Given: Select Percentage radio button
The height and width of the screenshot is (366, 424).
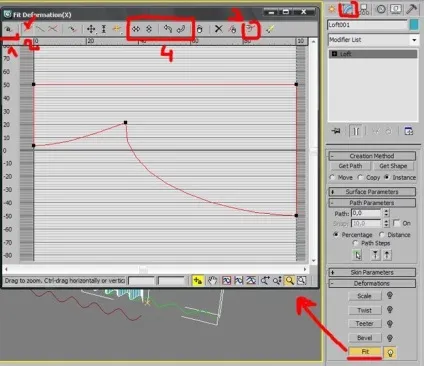Looking at the screenshot, I should coord(336,235).
